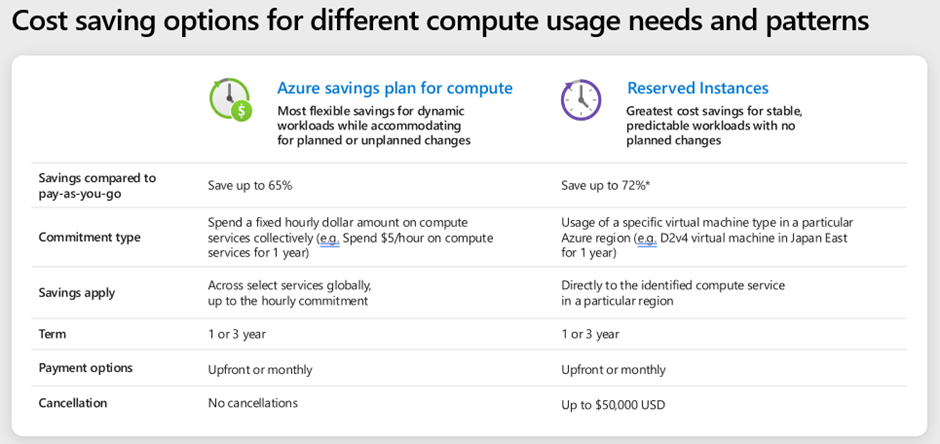Select the Term row label

[x=52, y=334]
